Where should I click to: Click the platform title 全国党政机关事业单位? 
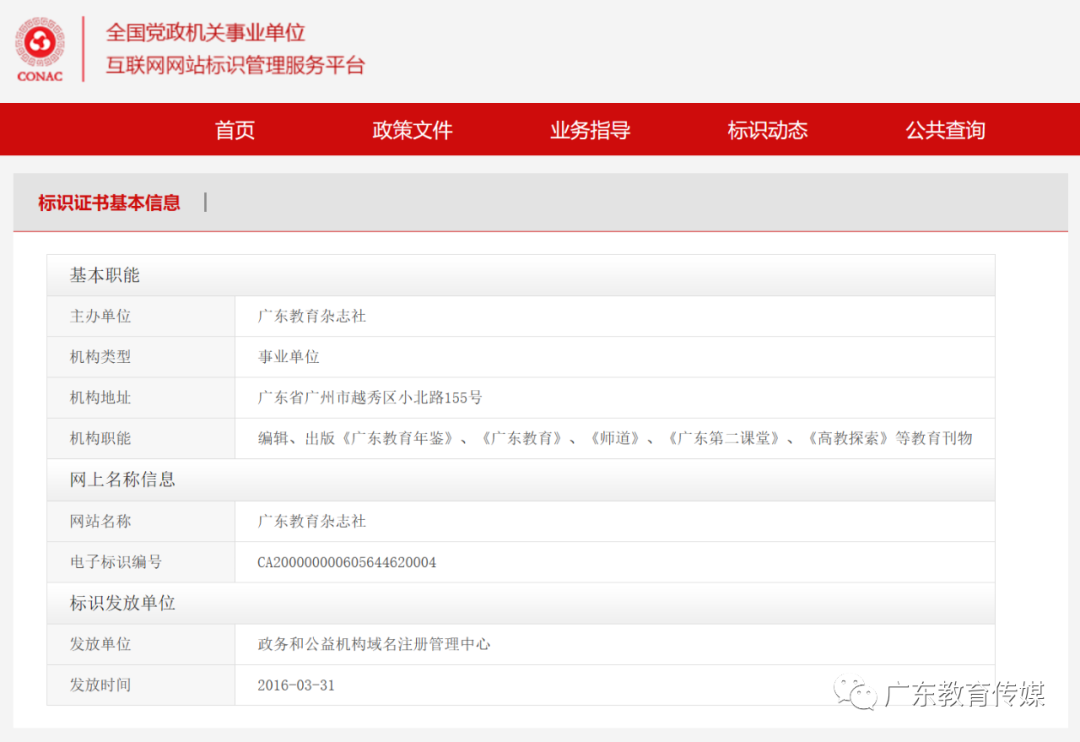coord(205,32)
